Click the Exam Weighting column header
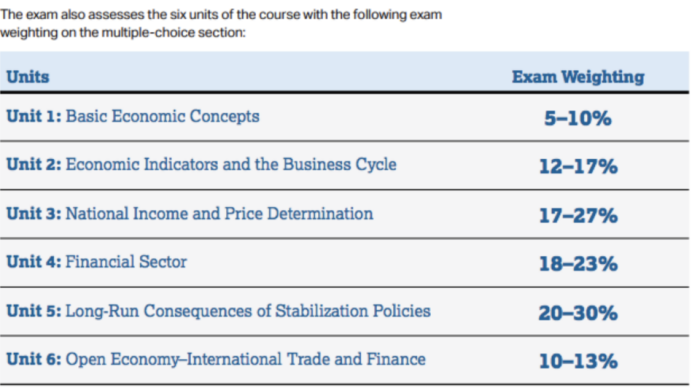Screen dimensions: 692x388 tap(578, 77)
